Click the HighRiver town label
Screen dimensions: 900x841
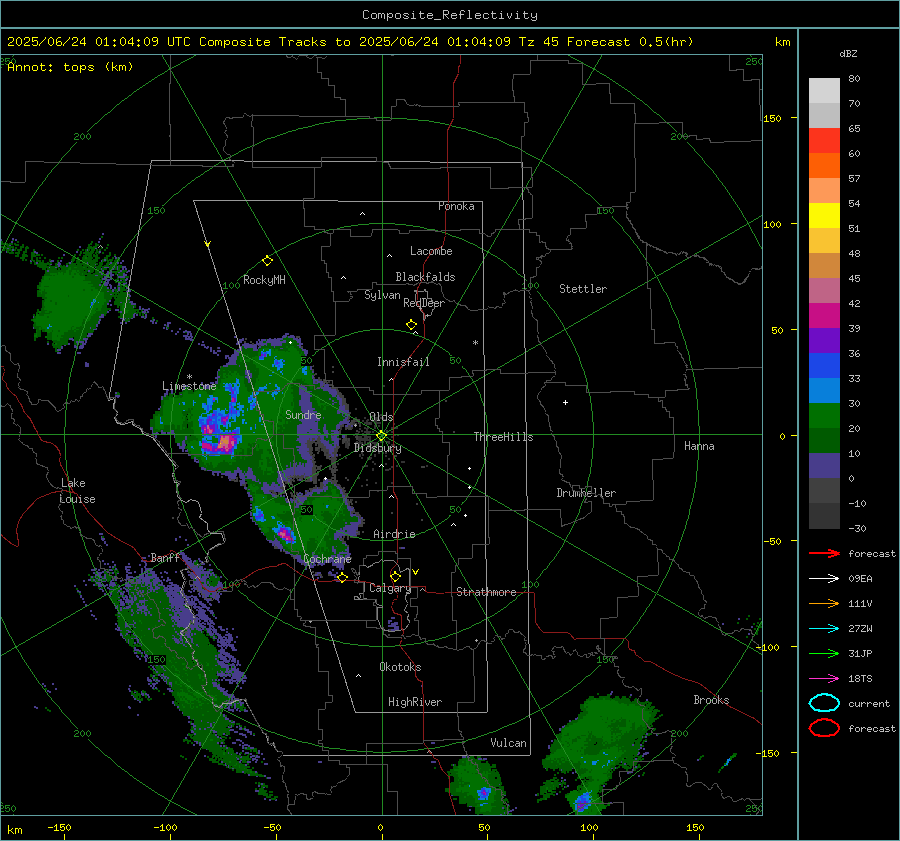coord(415,702)
